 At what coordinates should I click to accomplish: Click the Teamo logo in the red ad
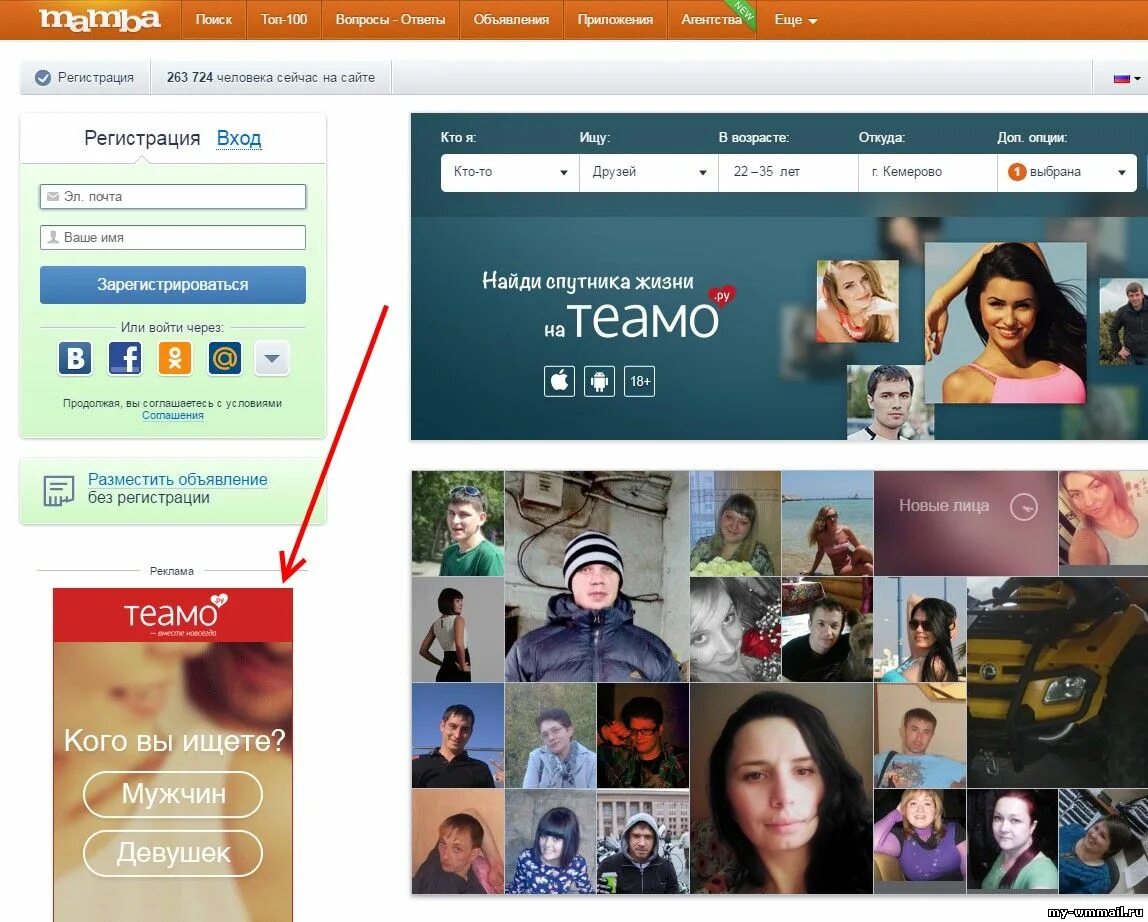click(x=176, y=614)
